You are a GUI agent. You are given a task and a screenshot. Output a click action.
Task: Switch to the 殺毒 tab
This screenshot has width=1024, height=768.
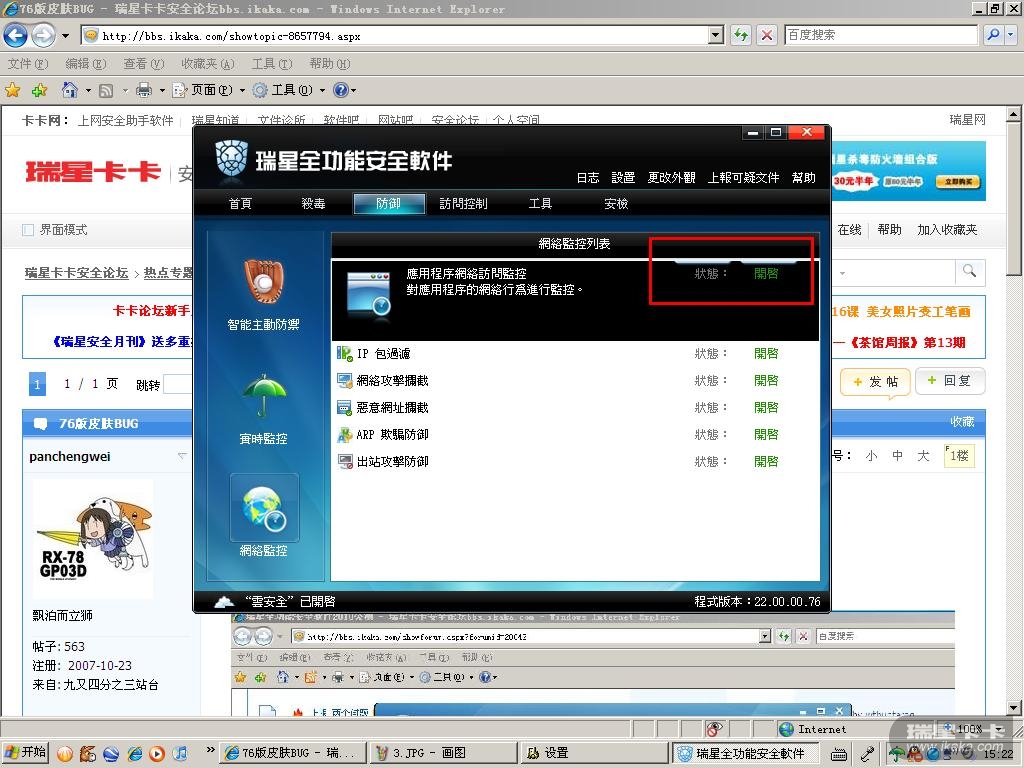coord(313,204)
